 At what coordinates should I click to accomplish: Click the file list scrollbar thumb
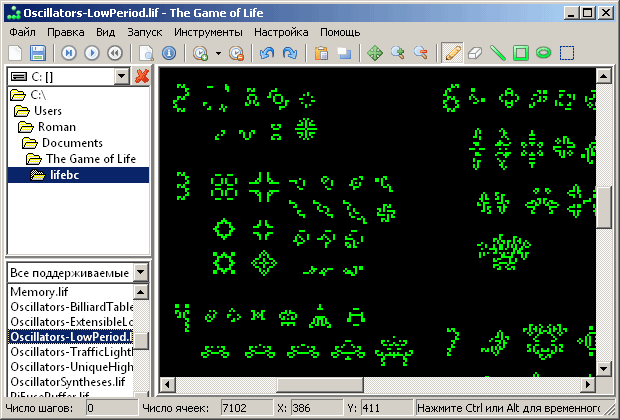point(141,341)
